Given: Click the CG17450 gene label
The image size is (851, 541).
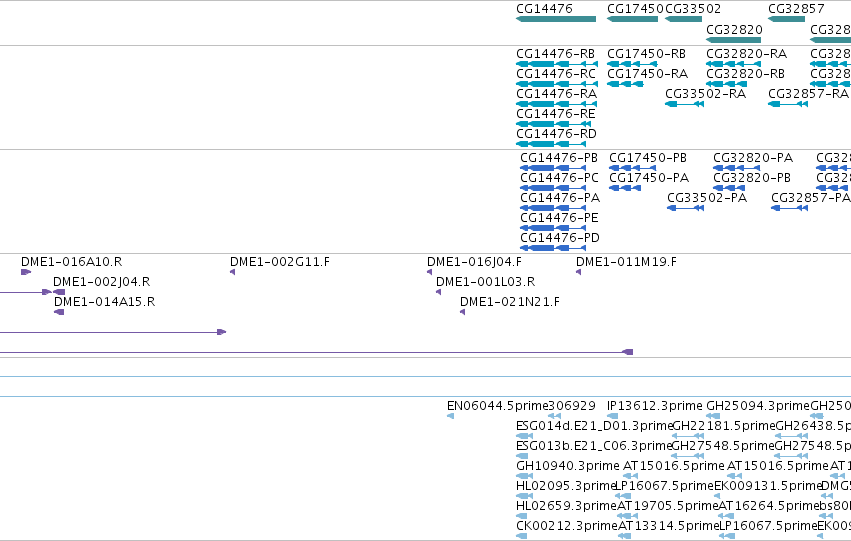Looking at the screenshot, I should [x=635, y=9].
